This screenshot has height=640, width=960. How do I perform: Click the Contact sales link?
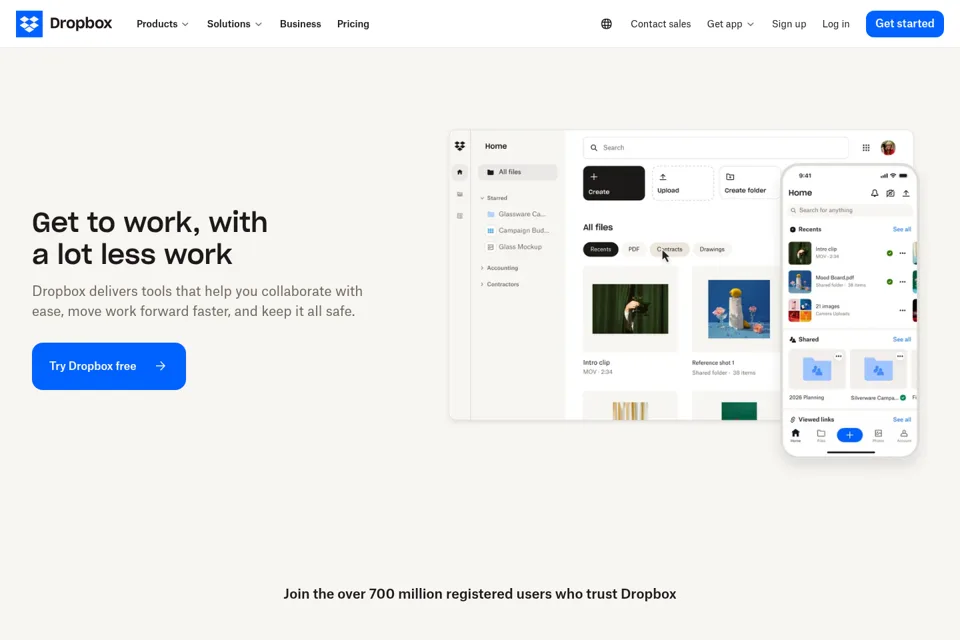661,24
